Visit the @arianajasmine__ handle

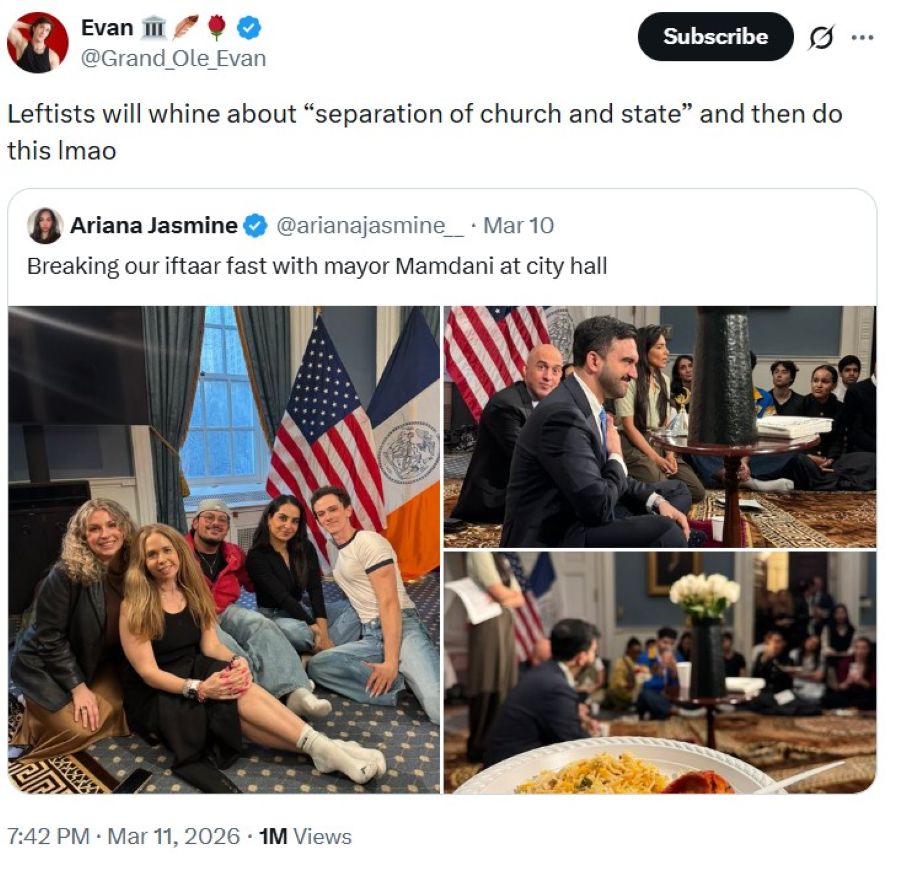[369, 226]
